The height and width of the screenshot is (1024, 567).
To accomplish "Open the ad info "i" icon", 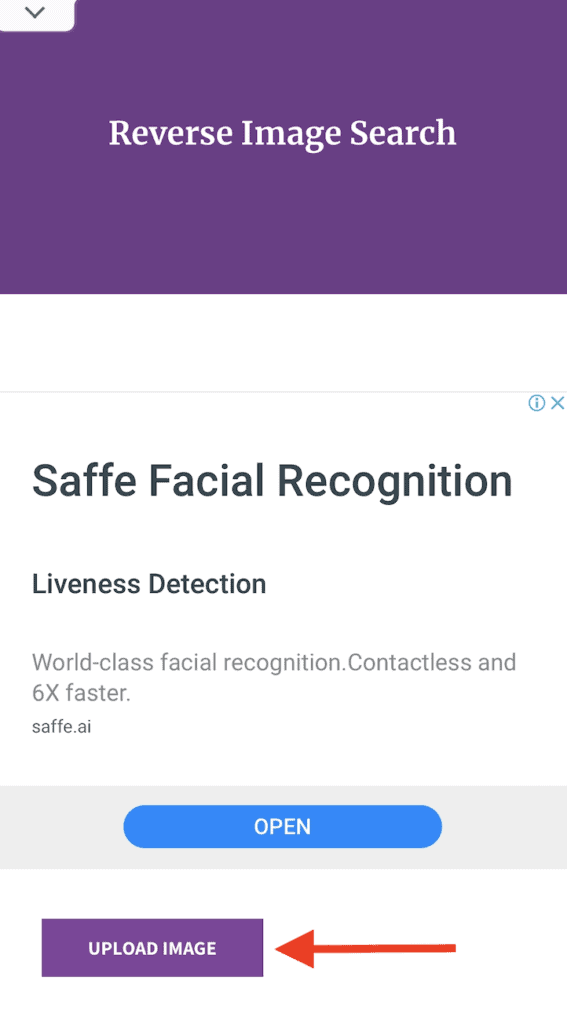I will [x=537, y=403].
